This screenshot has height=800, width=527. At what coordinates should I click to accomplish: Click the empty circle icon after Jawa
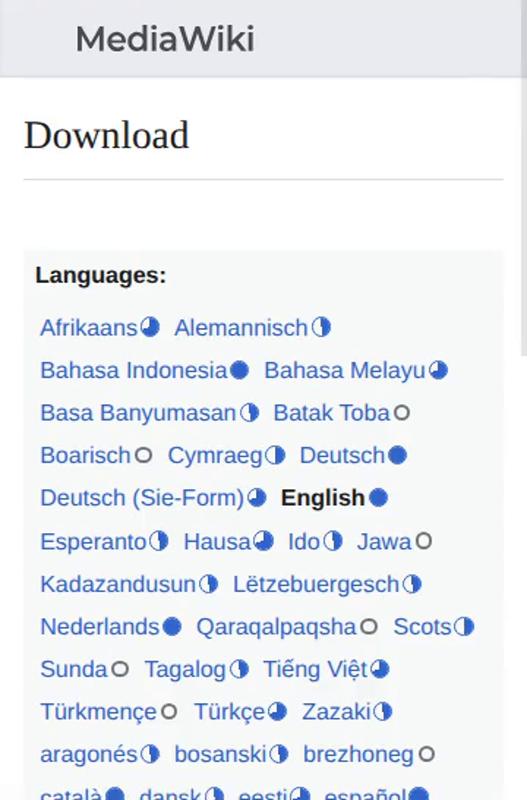coord(423,541)
